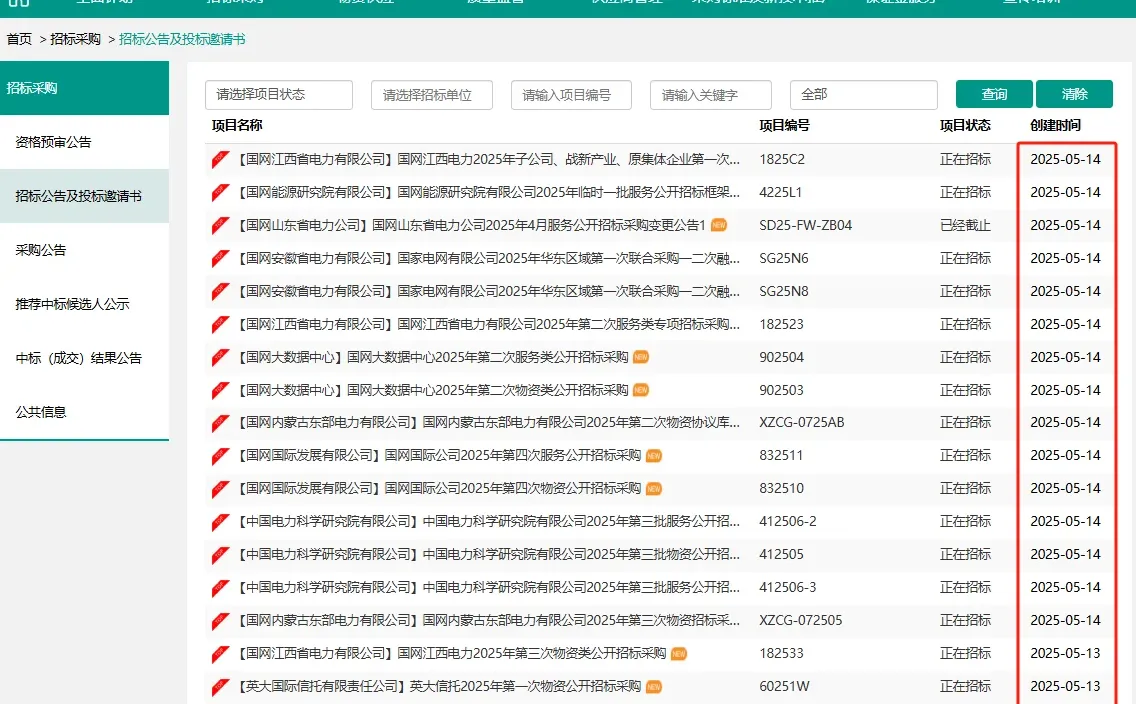Open the 请选择招标单位 dropdown
The image size is (1136, 704).
pyautogui.click(x=432, y=95)
